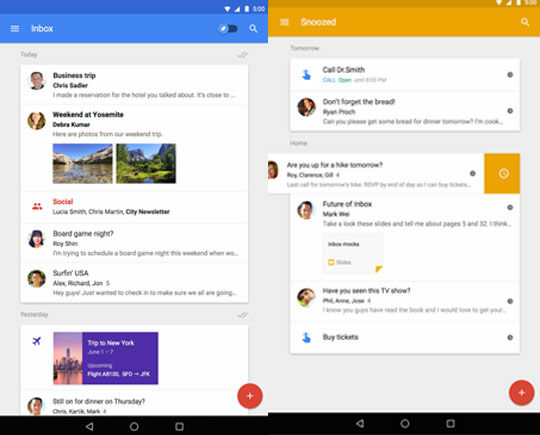Screen dimensions: 540x435
Task: Tap the snooze clock on TV show email
Action: pos(510,301)
